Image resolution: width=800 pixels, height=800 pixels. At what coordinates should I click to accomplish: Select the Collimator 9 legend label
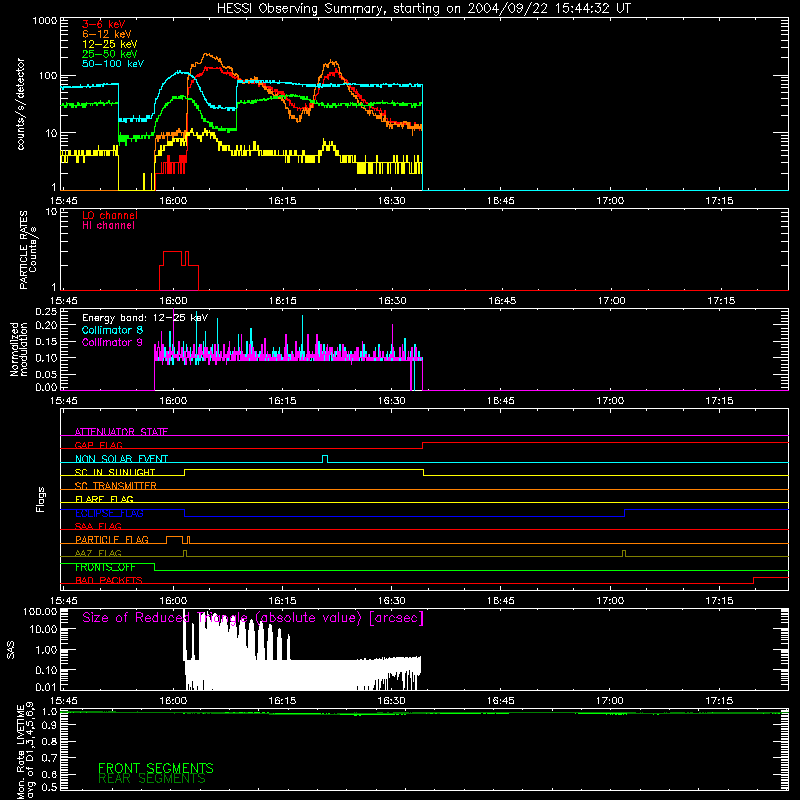(x=112, y=342)
